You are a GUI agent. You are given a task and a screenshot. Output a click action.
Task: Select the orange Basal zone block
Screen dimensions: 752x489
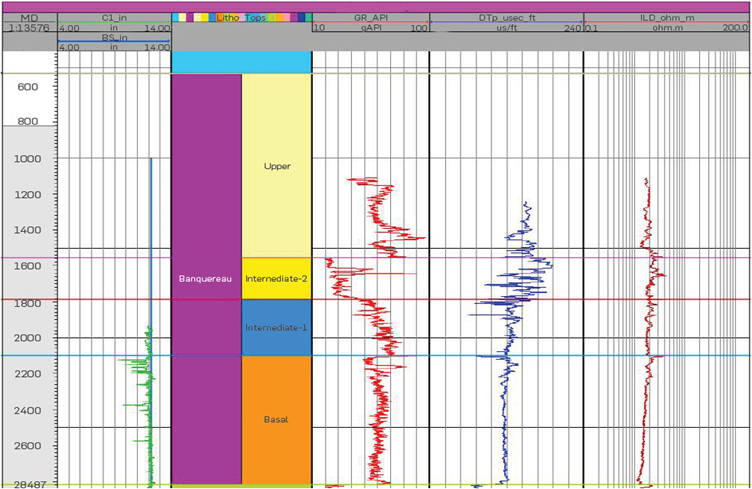point(277,419)
